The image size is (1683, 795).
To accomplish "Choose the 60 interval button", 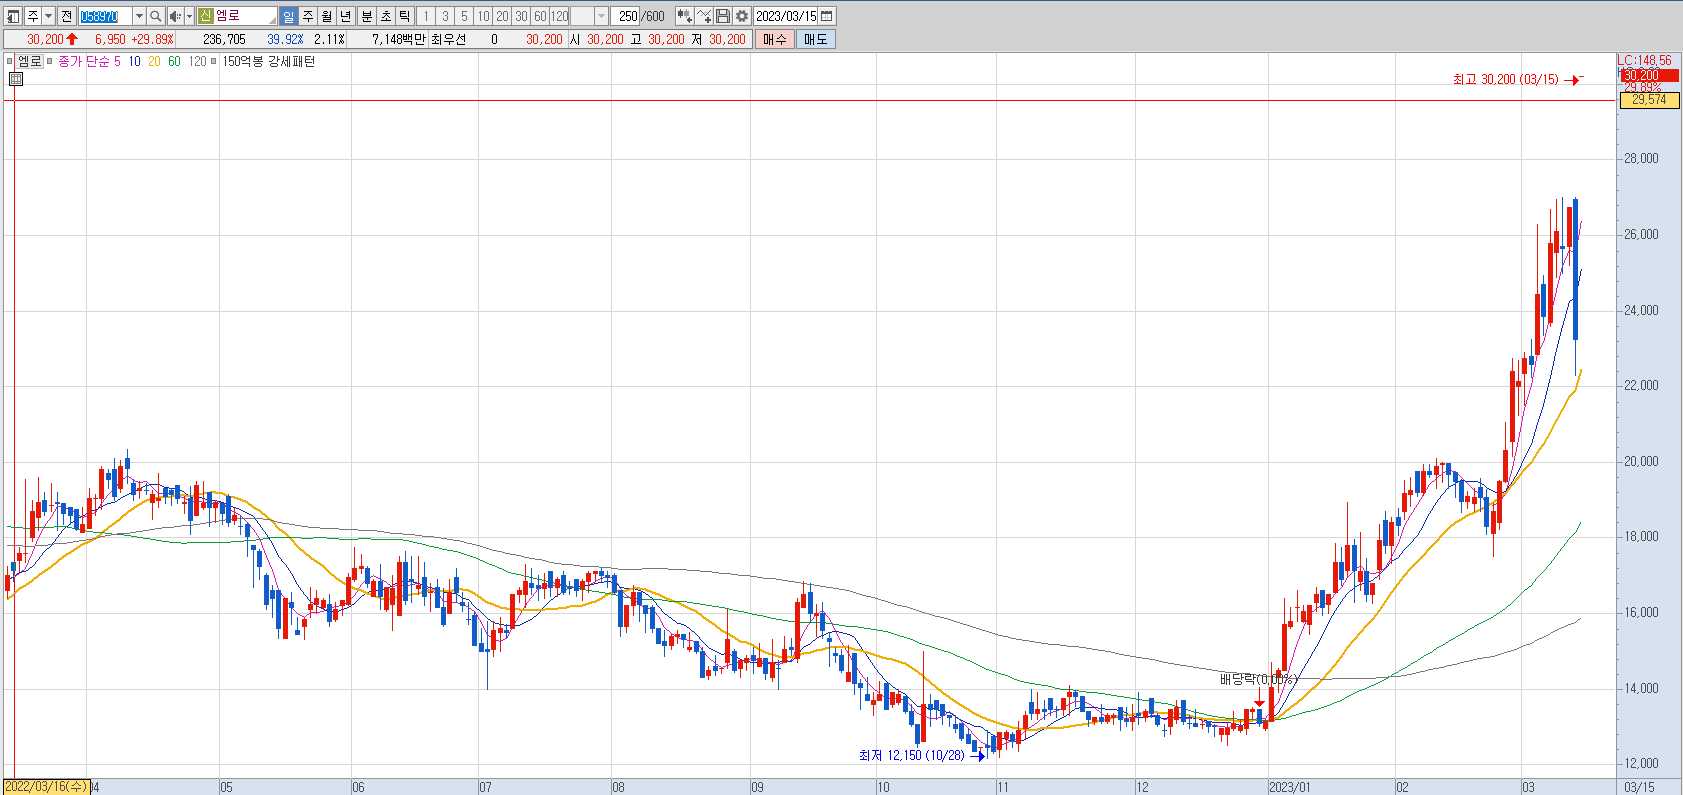I will [540, 16].
